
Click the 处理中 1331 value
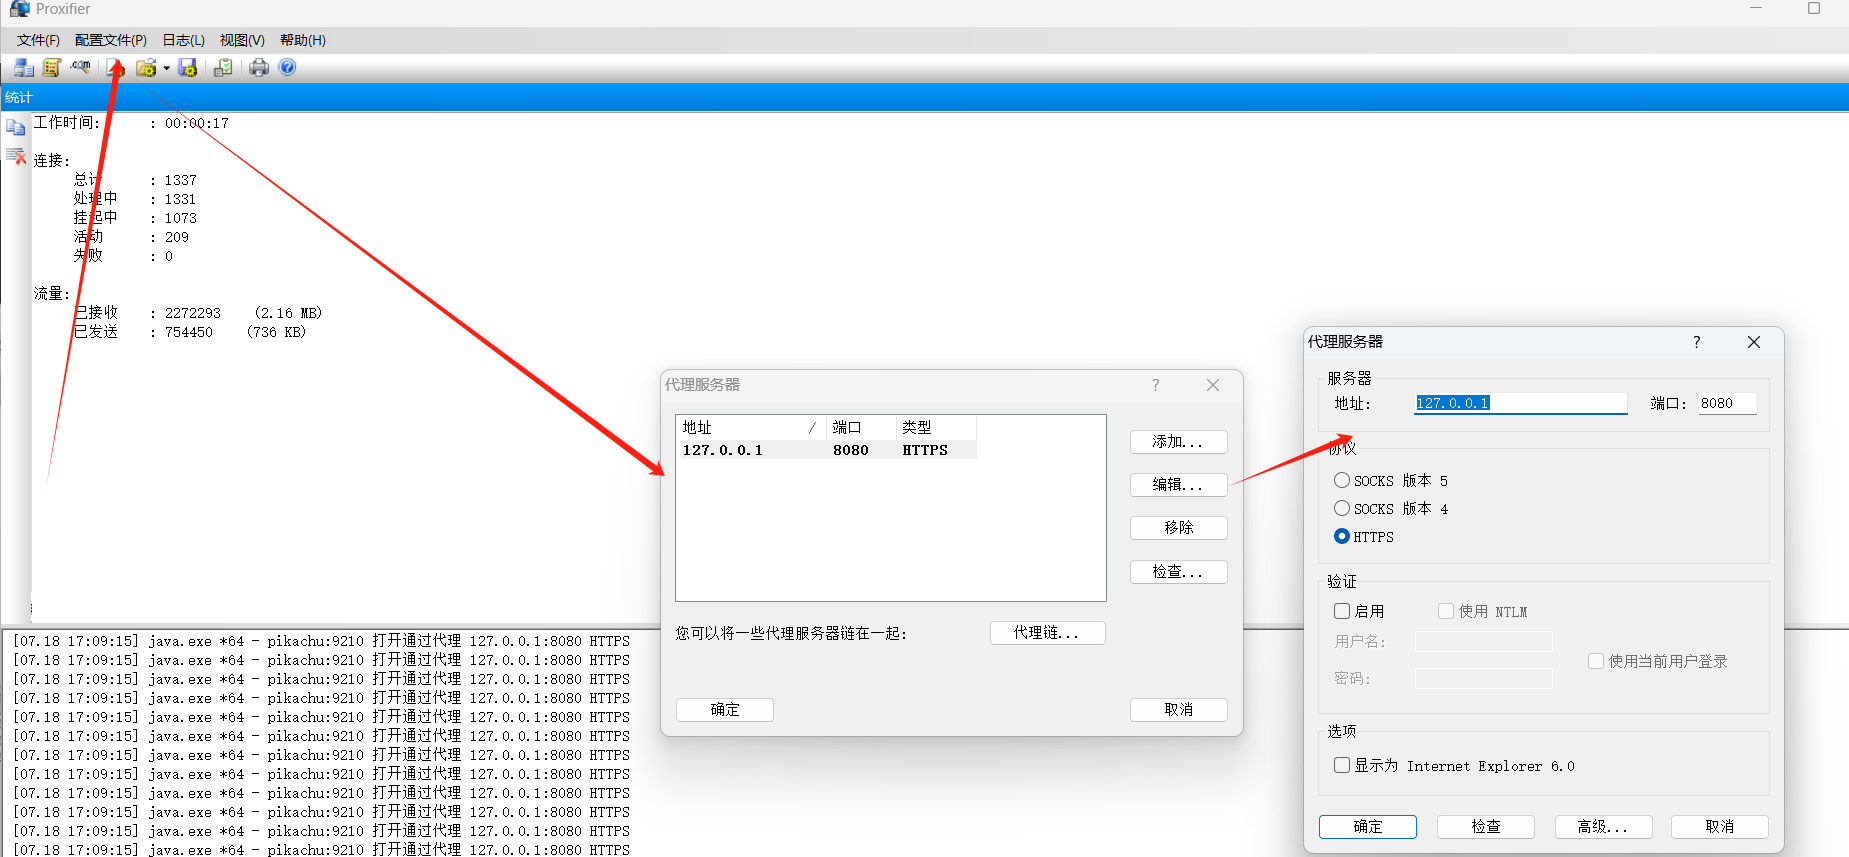pos(181,199)
